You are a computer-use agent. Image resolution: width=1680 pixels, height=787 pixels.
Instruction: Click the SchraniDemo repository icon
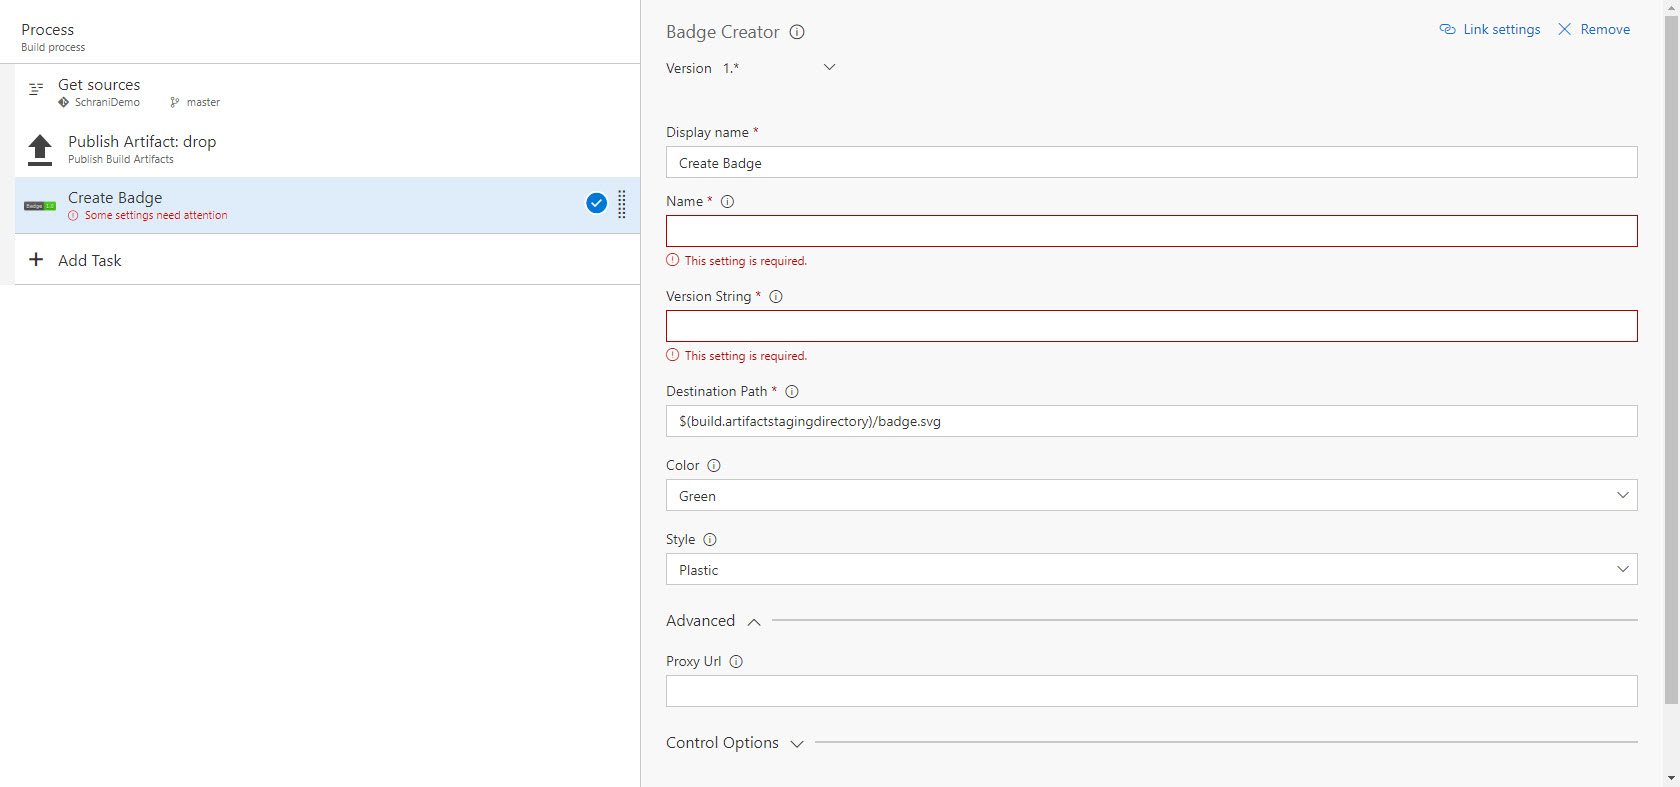64,102
